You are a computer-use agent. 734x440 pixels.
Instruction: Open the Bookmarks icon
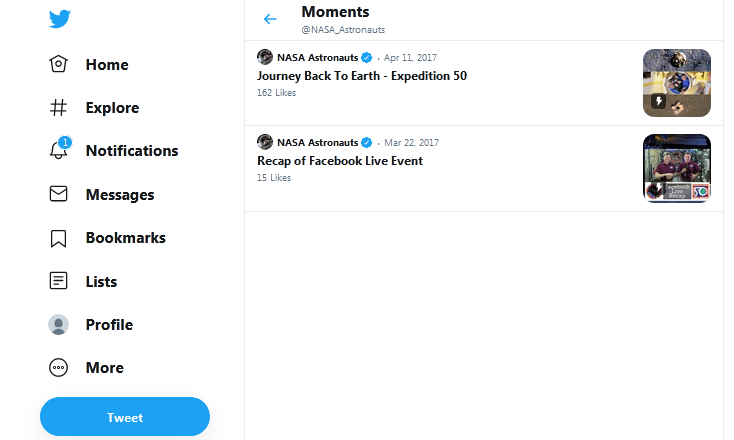59,238
